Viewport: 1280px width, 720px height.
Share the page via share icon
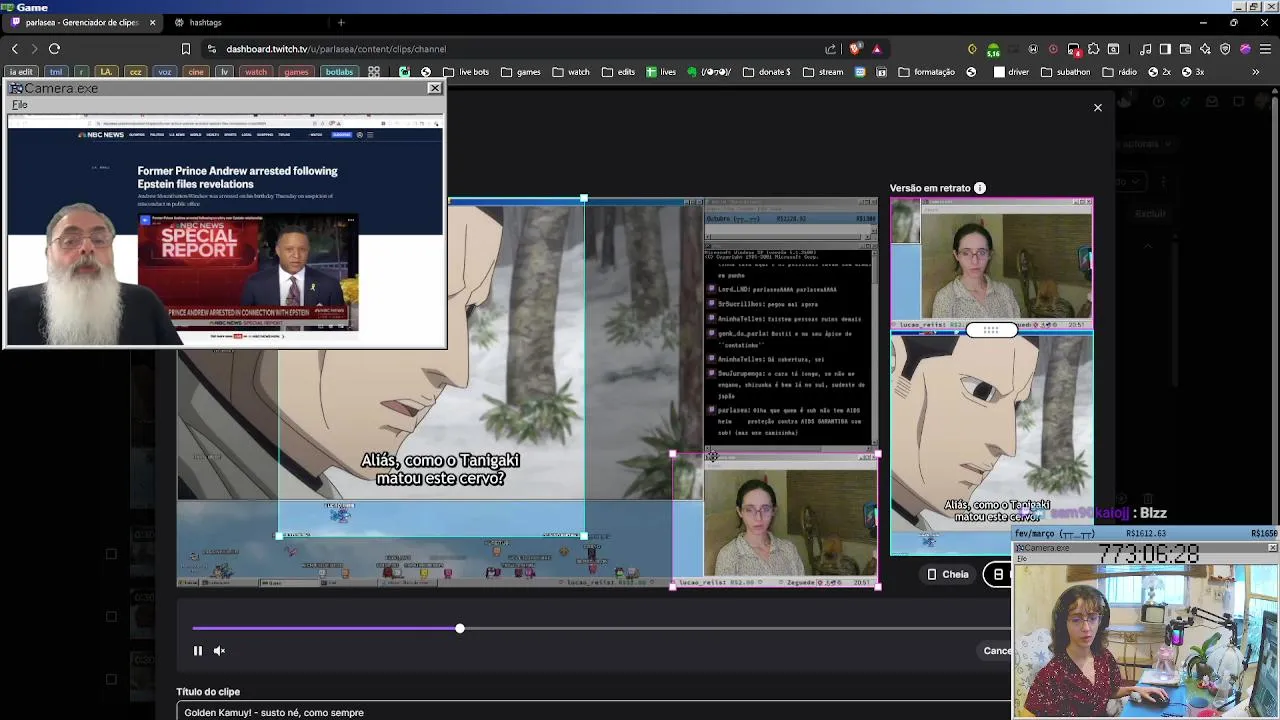tap(830, 48)
